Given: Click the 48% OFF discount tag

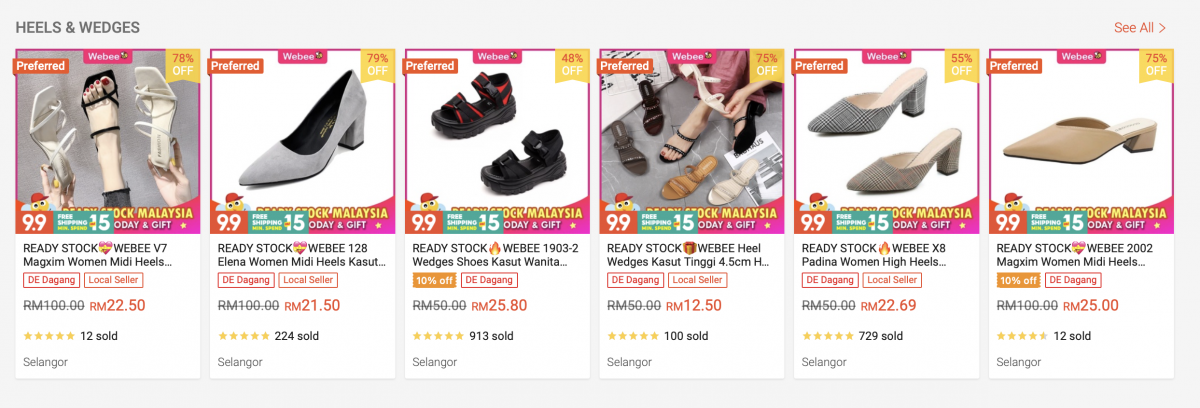Looking at the screenshot, I should coord(572,64).
